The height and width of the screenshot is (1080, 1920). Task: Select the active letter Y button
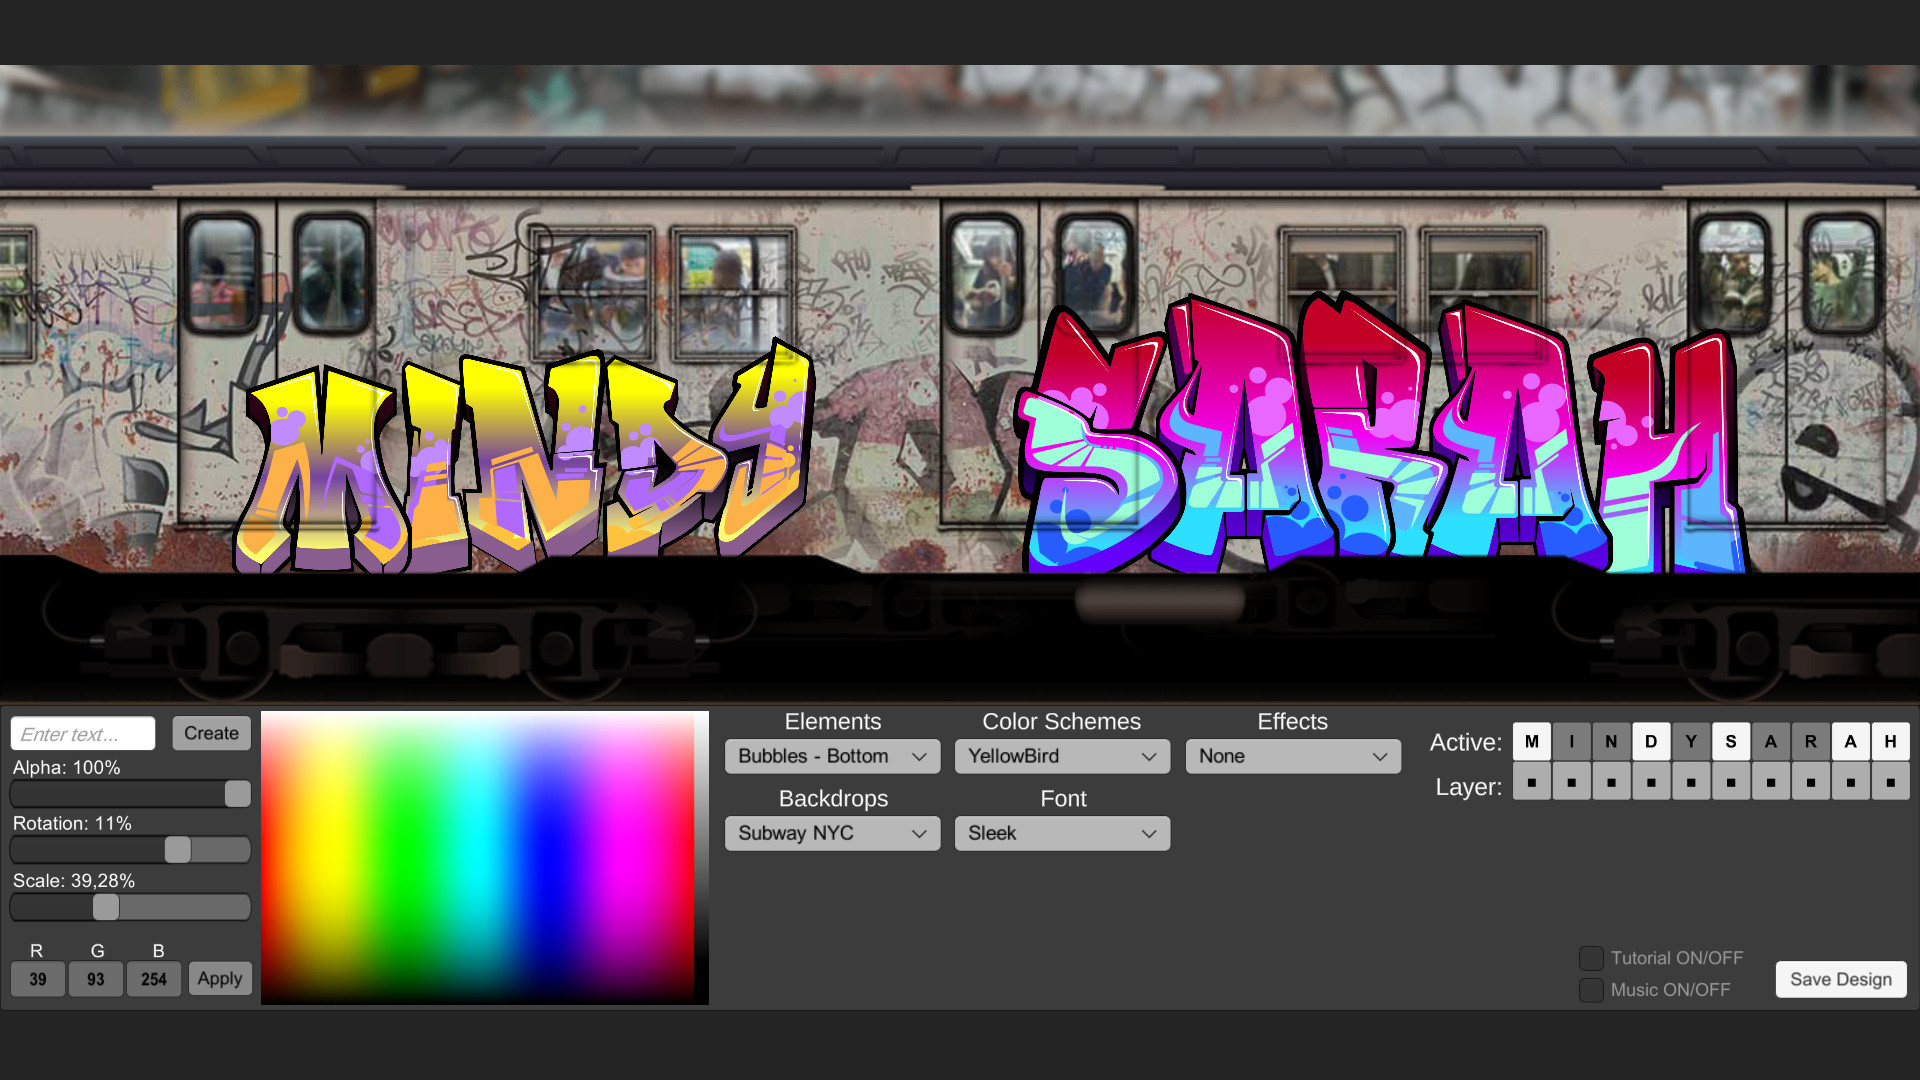click(x=1691, y=741)
